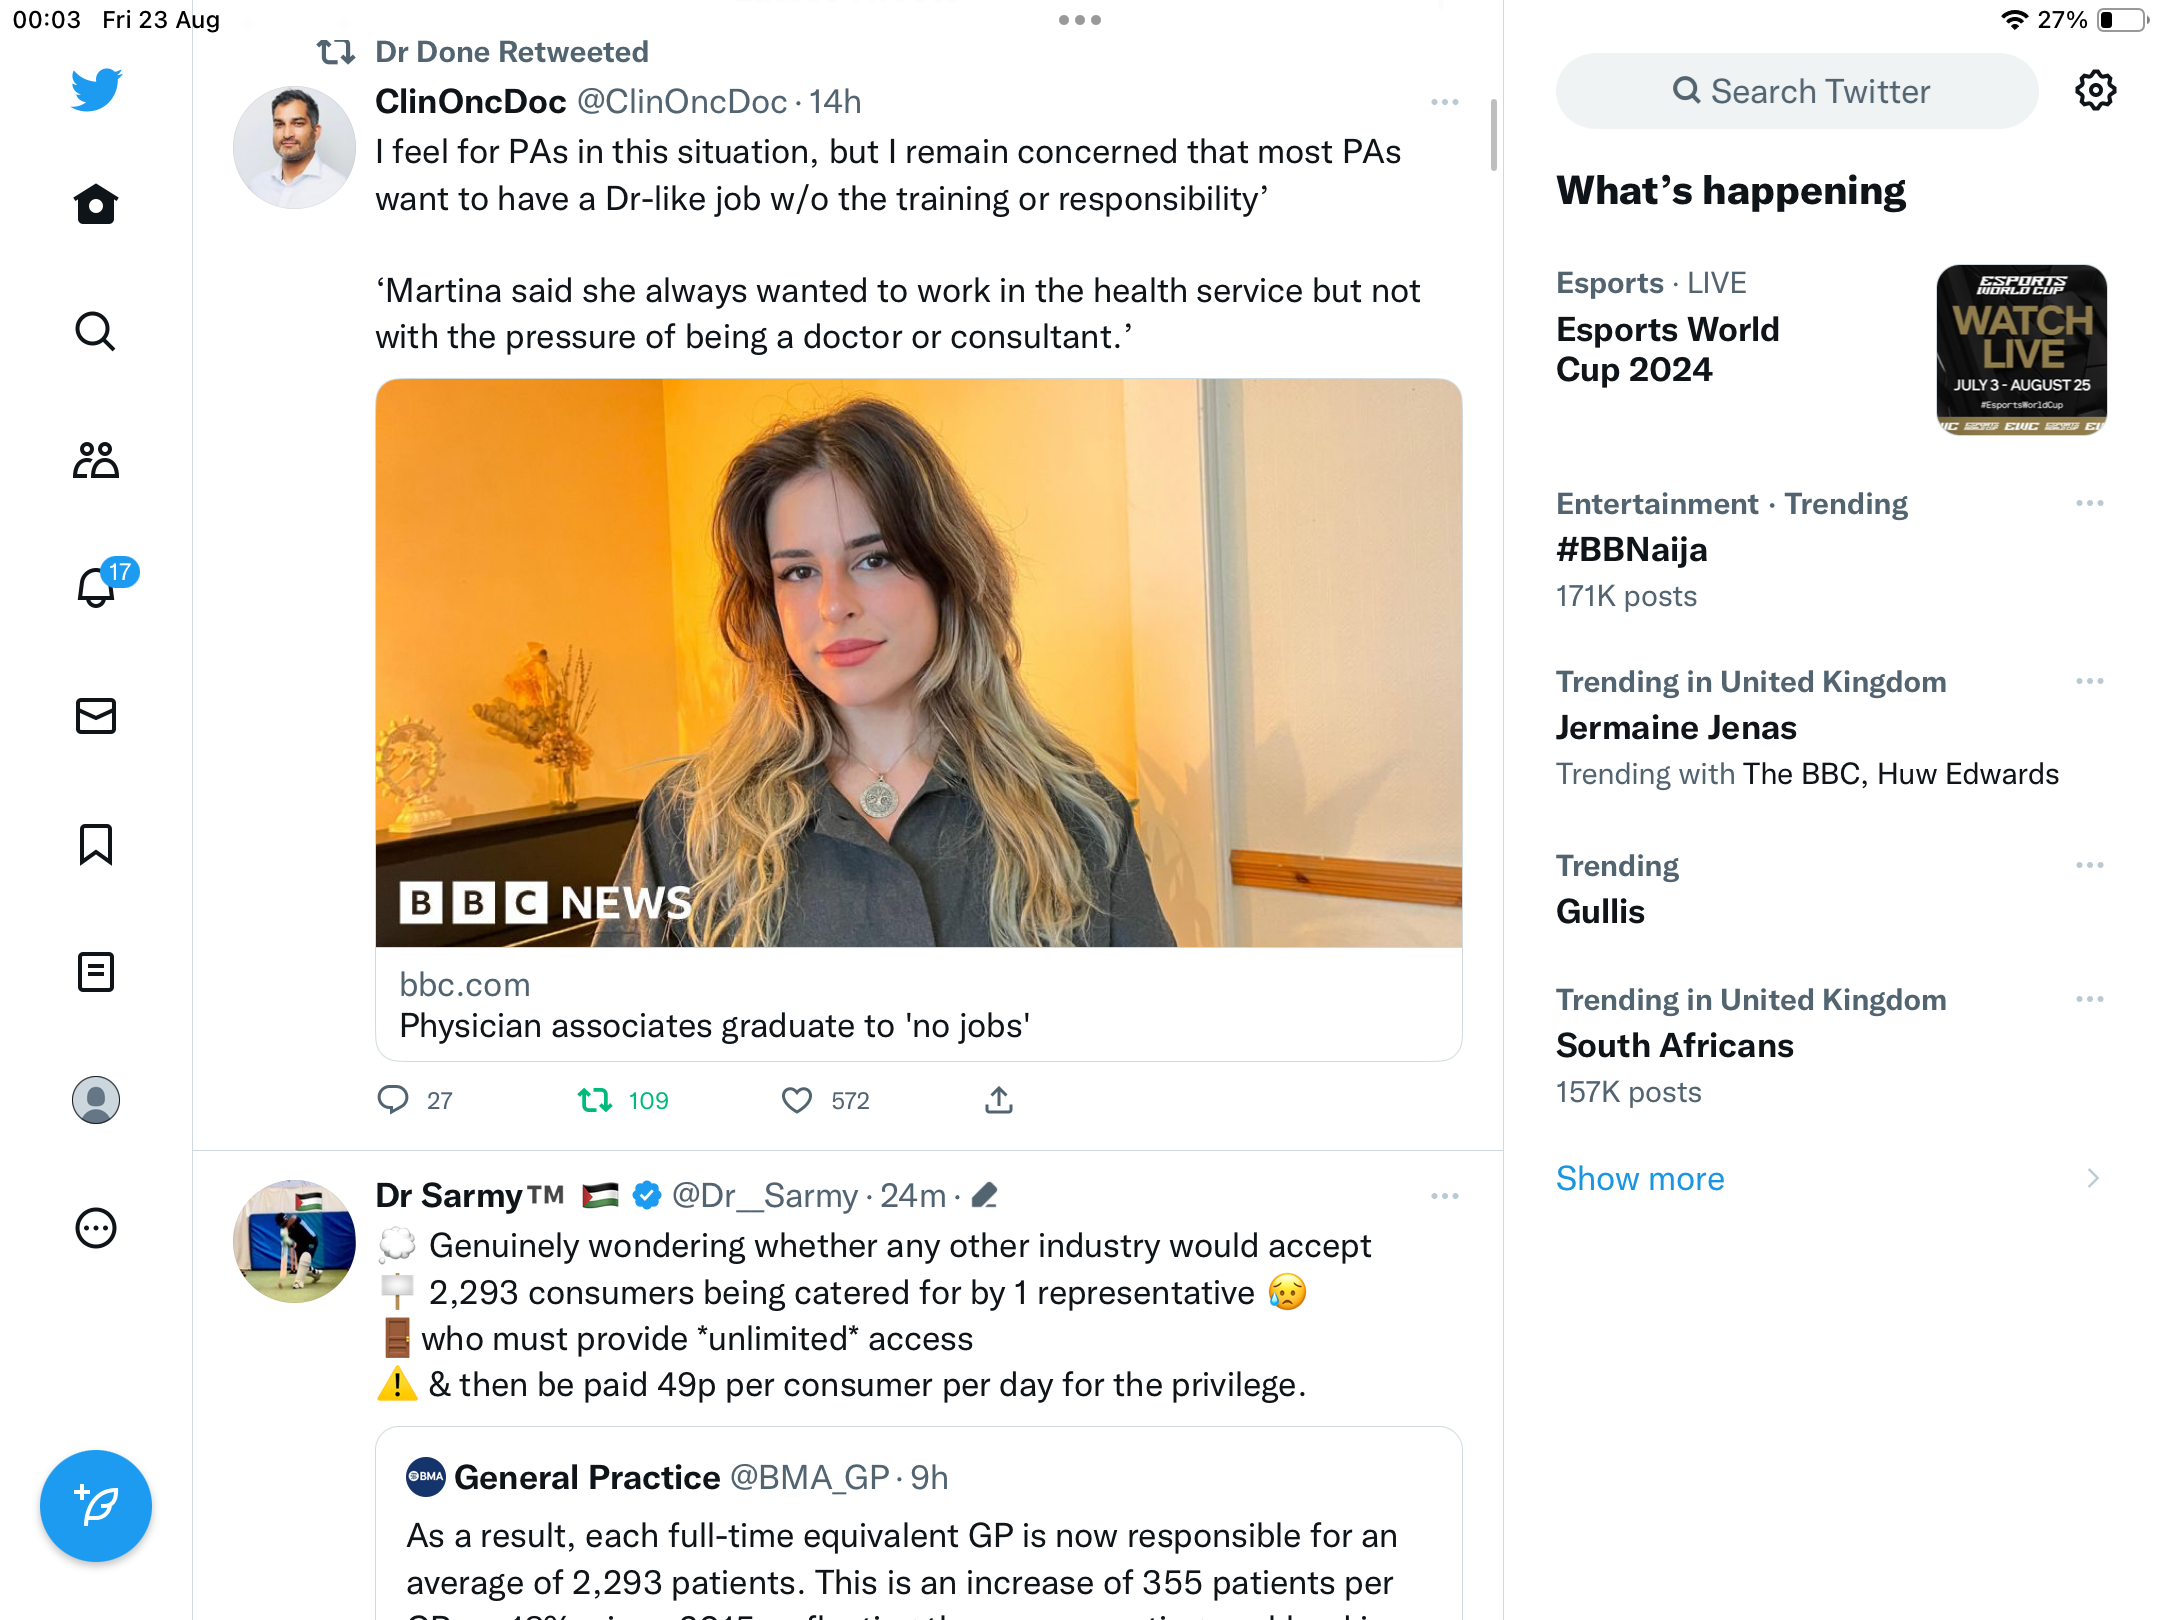Click Show more trends link
Image resolution: width=2160 pixels, height=1620 pixels.
coord(1640,1178)
